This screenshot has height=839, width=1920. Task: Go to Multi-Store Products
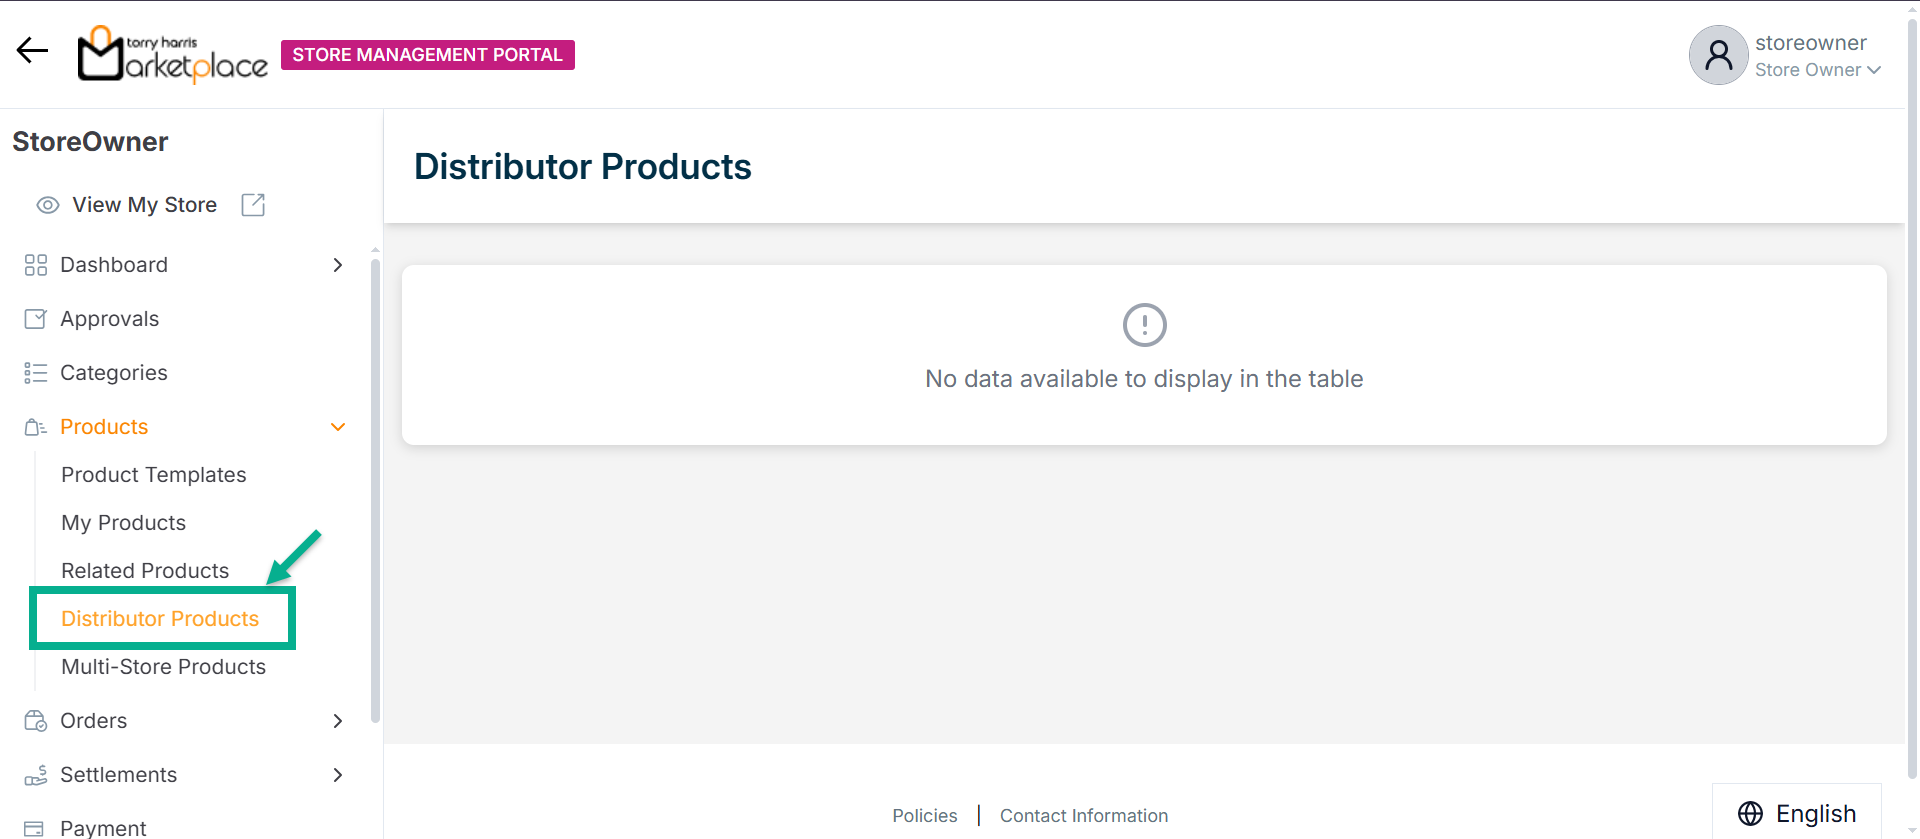click(163, 667)
